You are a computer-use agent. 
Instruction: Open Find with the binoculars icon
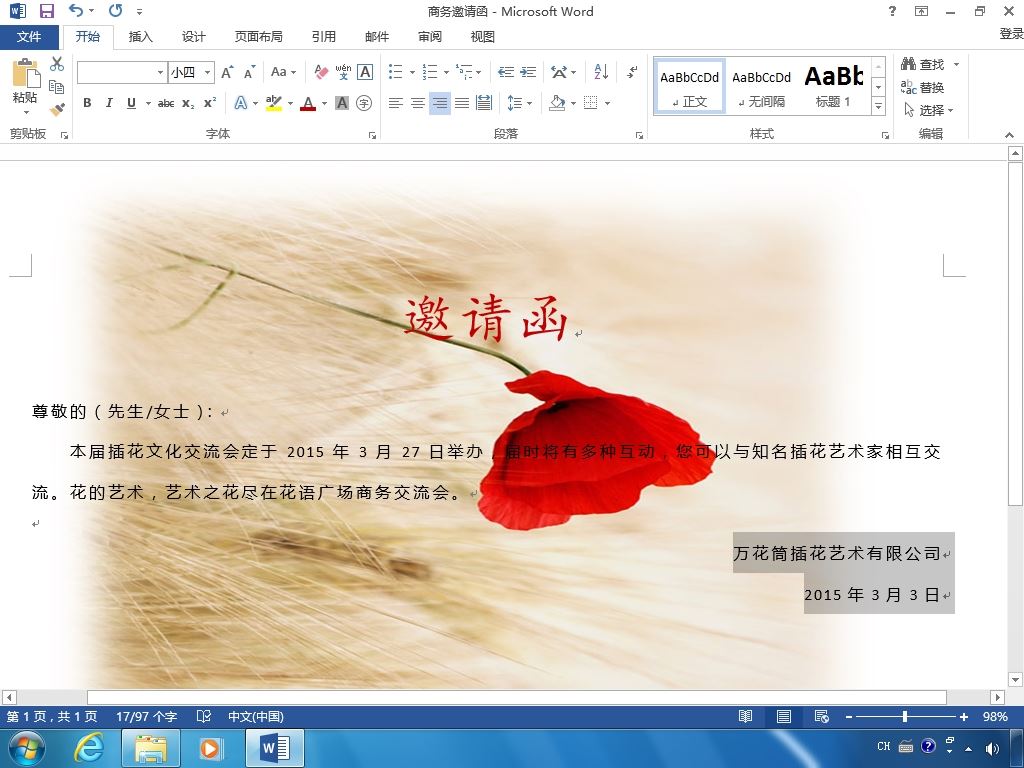tap(923, 64)
